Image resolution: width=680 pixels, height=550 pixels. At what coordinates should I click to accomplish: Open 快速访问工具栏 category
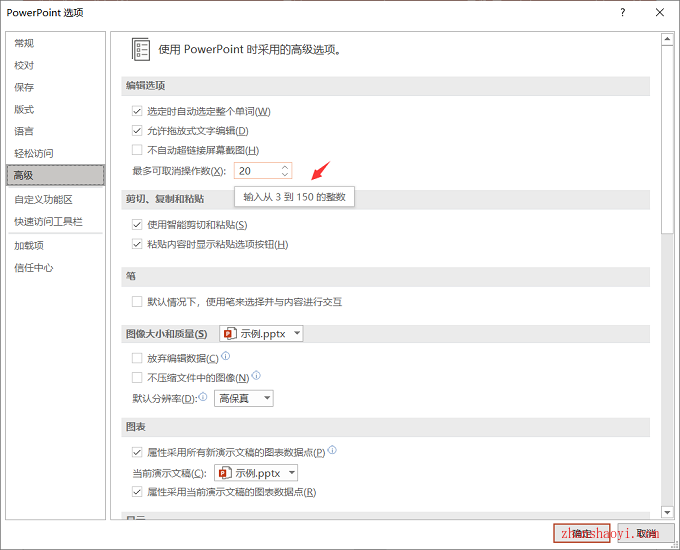[56, 222]
